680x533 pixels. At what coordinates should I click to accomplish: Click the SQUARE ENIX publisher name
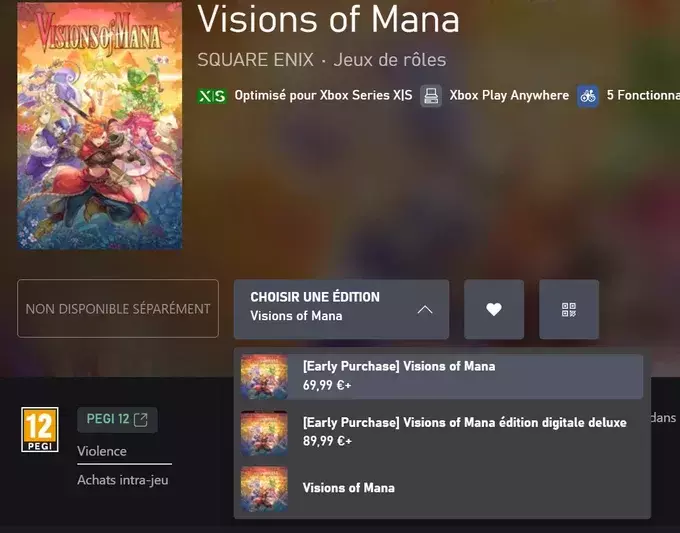pyautogui.click(x=255, y=60)
